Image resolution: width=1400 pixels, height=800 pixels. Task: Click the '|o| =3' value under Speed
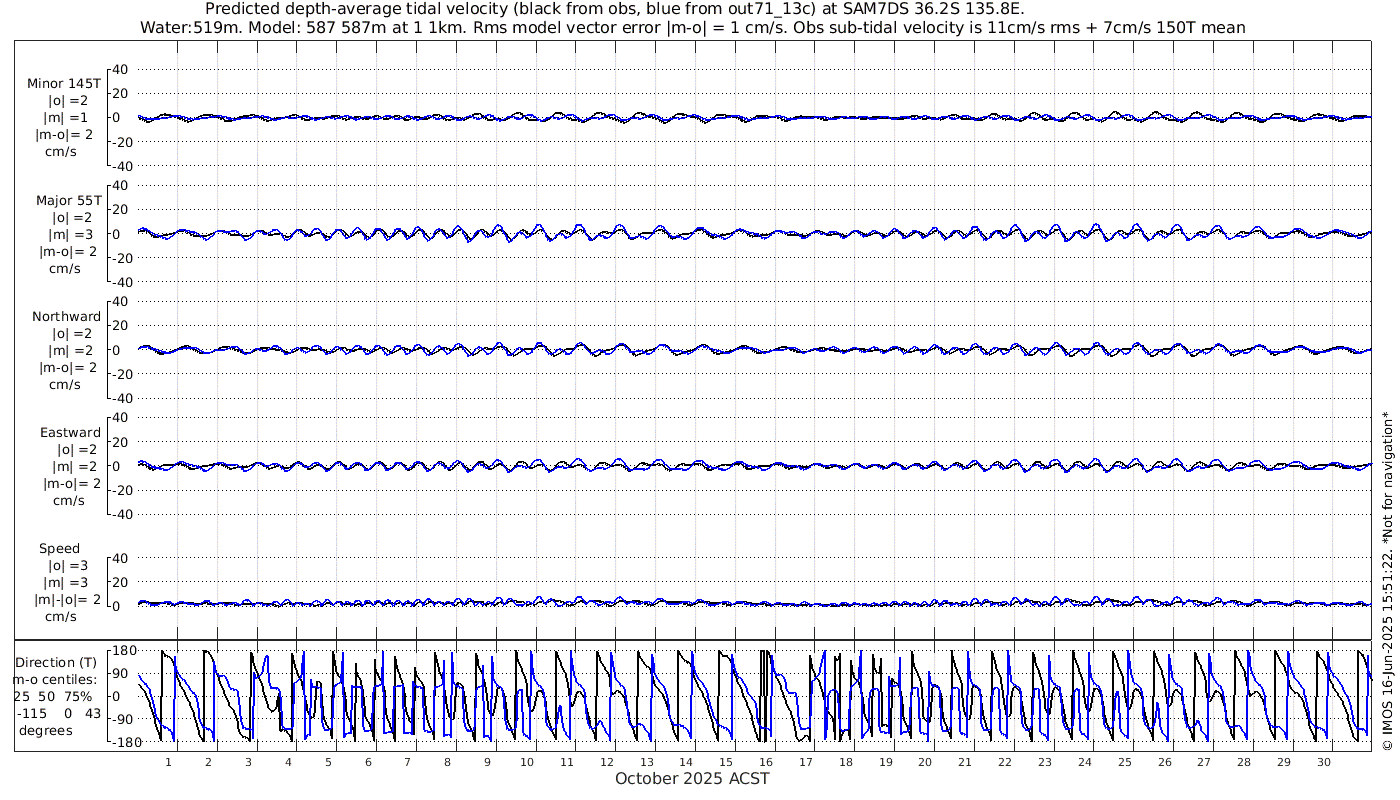pos(68,566)
